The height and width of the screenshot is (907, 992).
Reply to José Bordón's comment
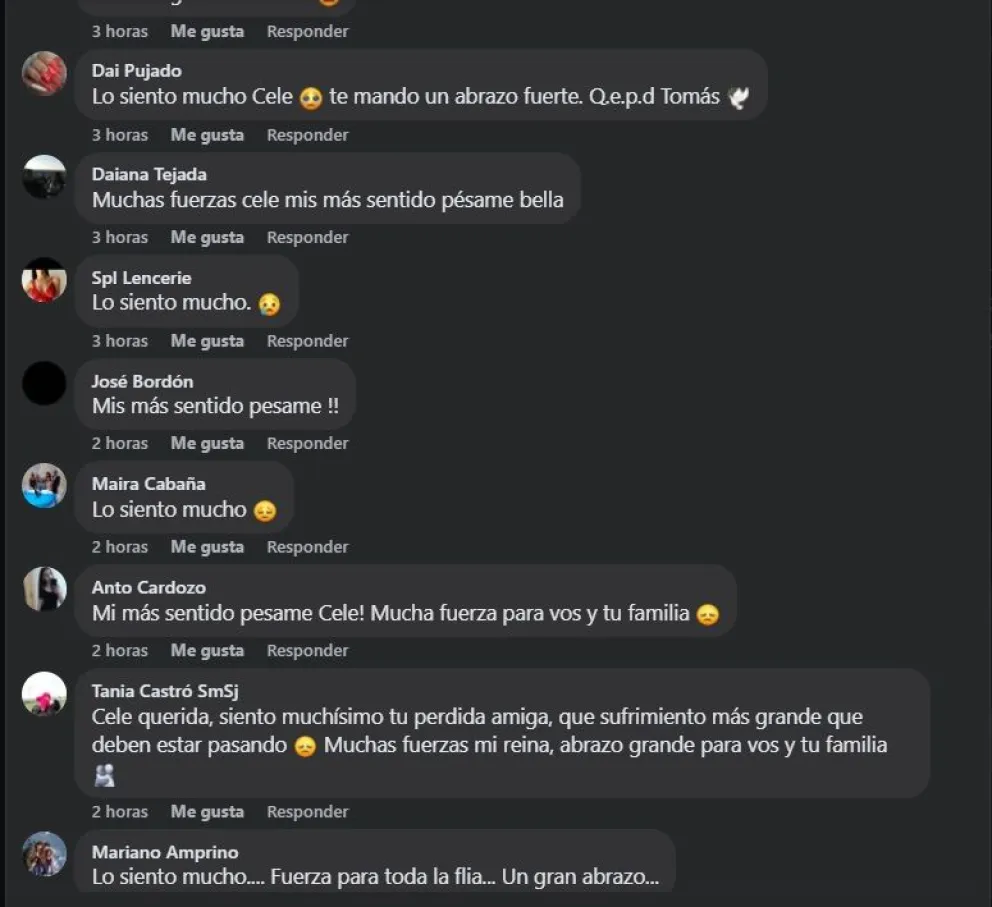pos(307,444)
